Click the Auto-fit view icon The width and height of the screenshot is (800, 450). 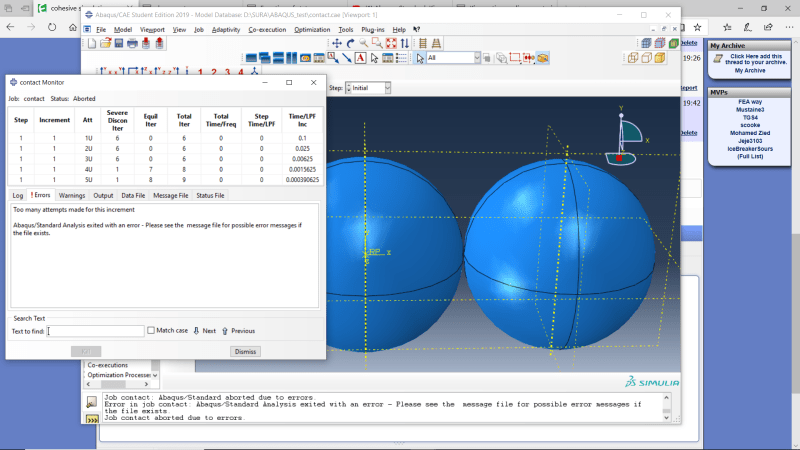[x=391, y=43]
